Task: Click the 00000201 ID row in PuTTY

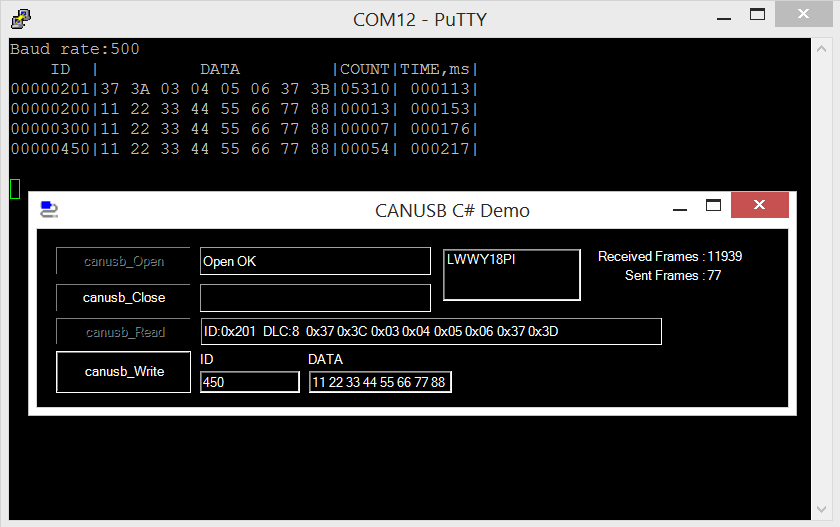Action: tap(244, 89)
